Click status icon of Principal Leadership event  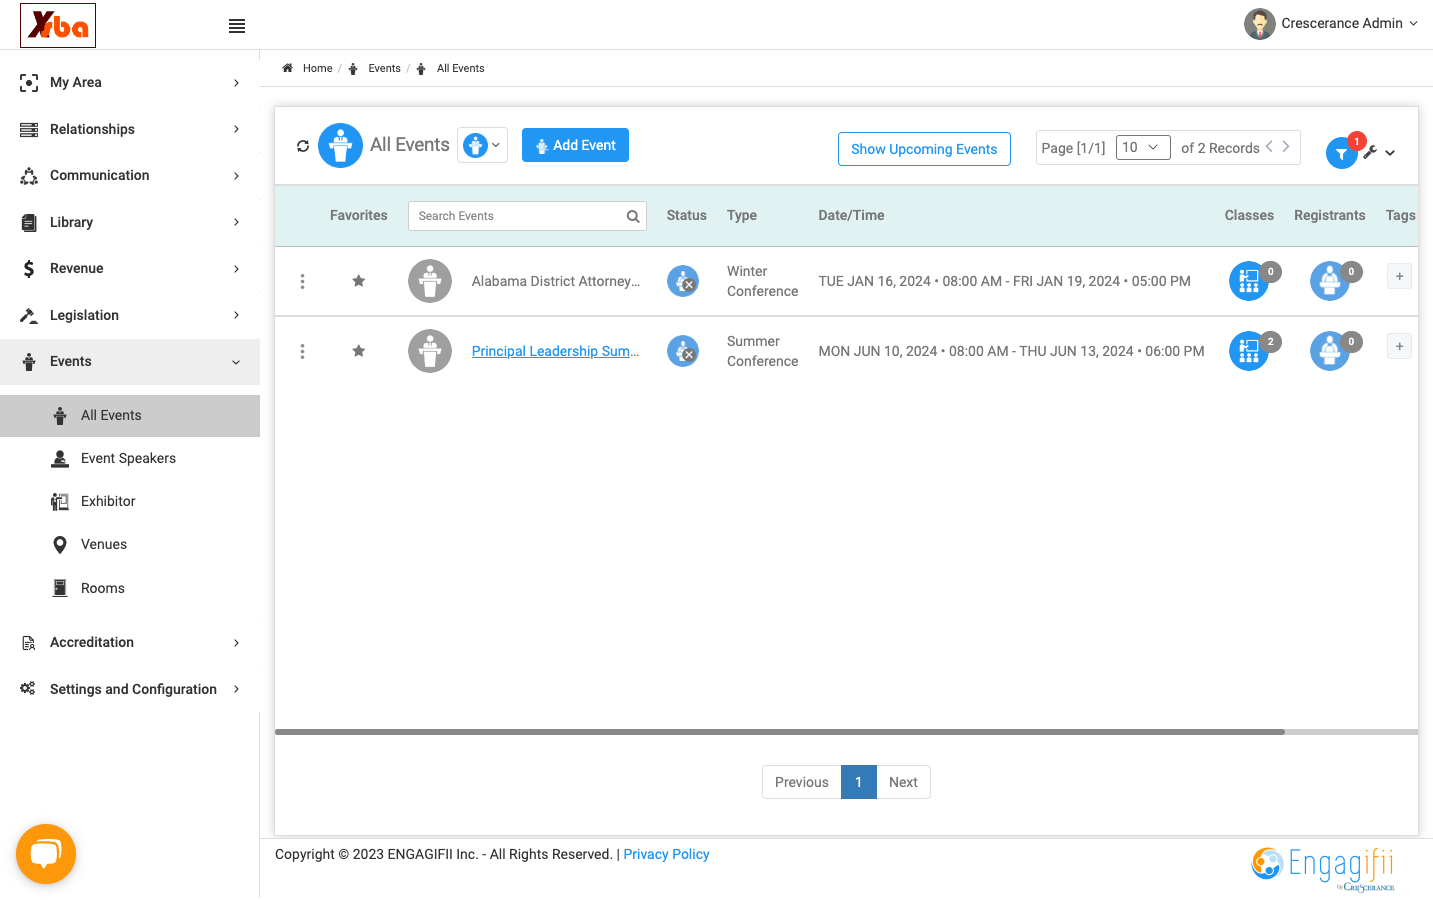(683, 351)
